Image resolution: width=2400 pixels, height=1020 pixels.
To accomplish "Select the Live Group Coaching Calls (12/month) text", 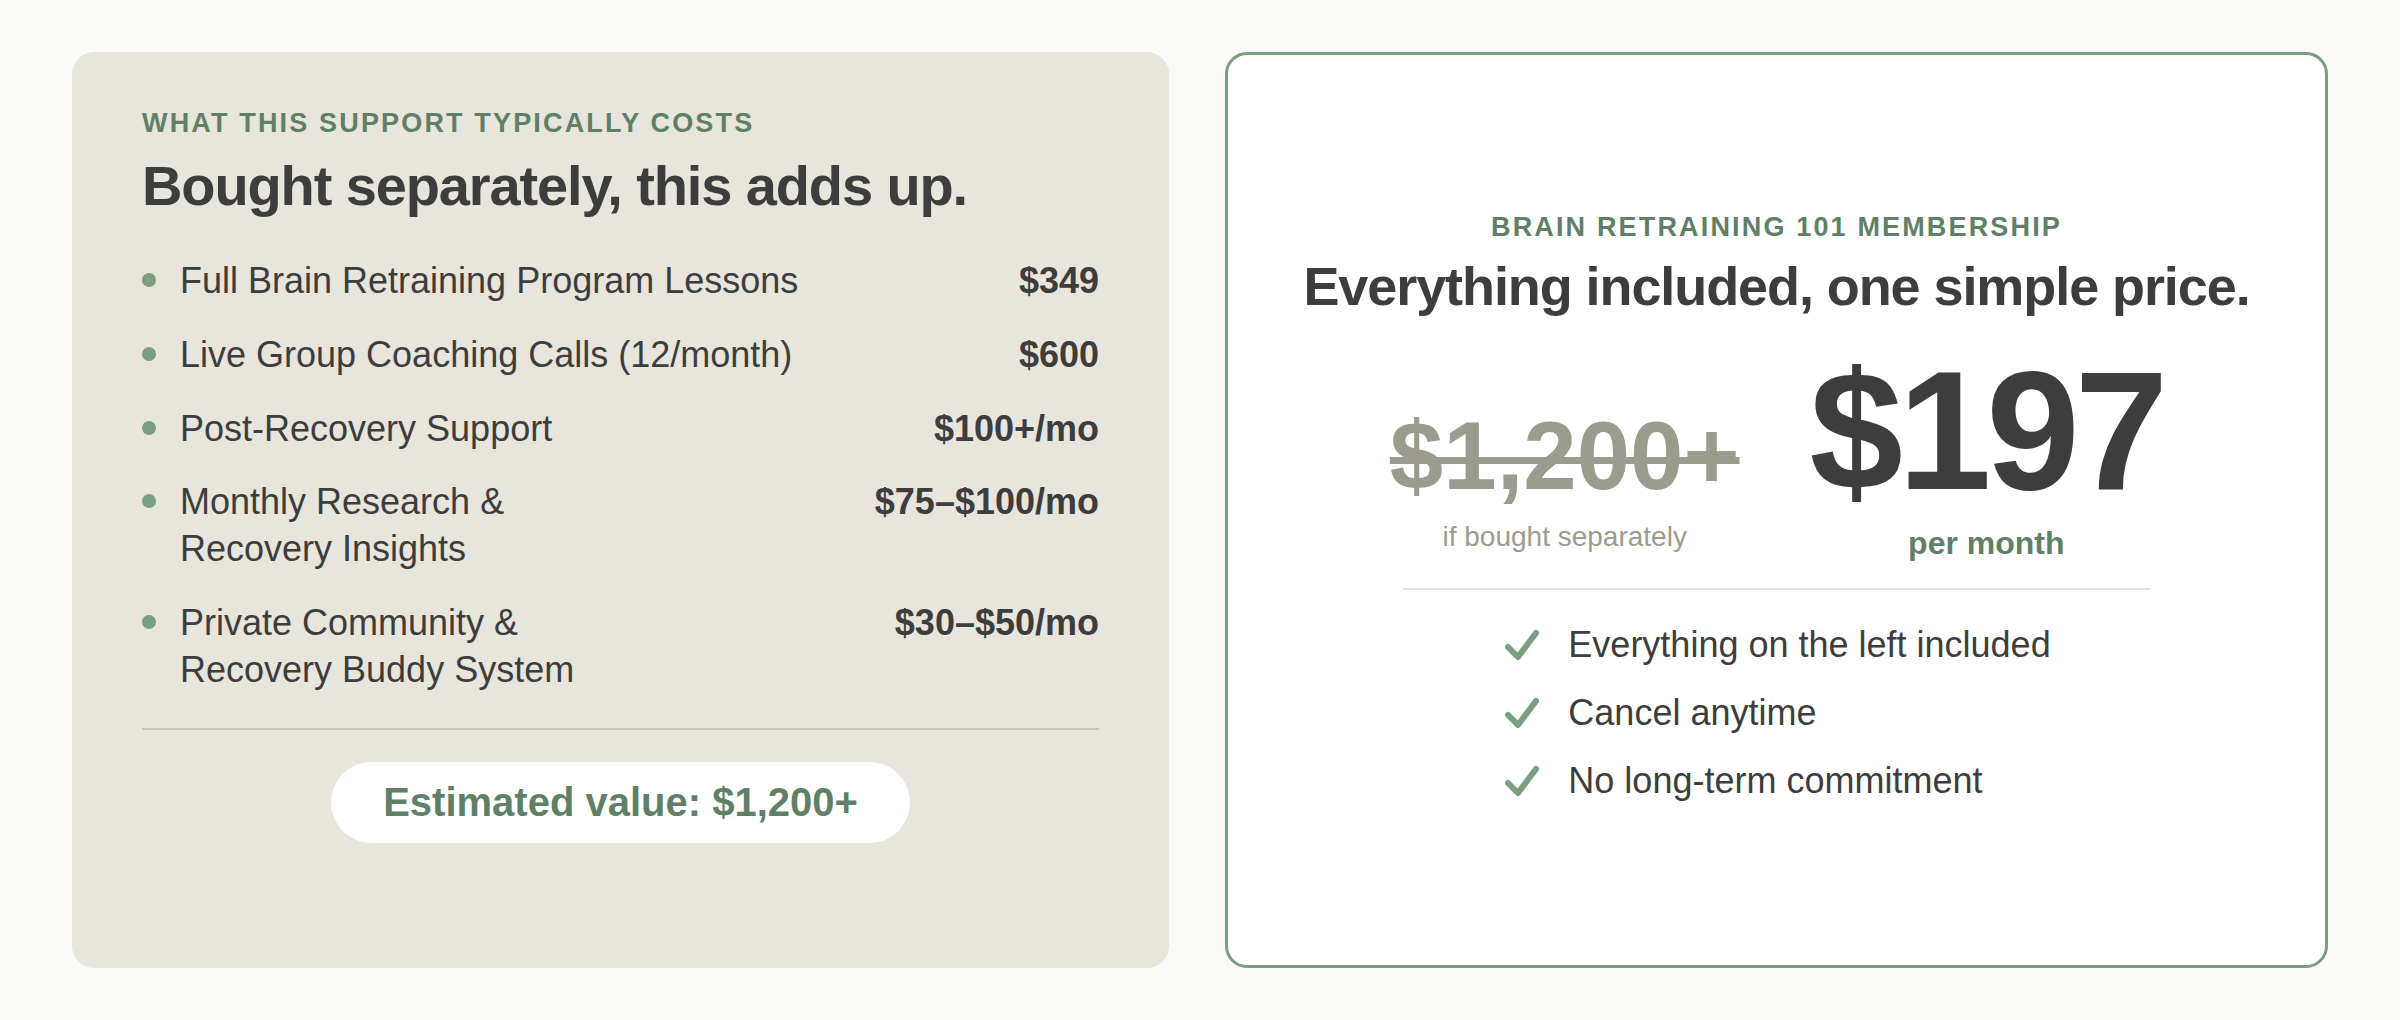I will (x=486, y=355).
